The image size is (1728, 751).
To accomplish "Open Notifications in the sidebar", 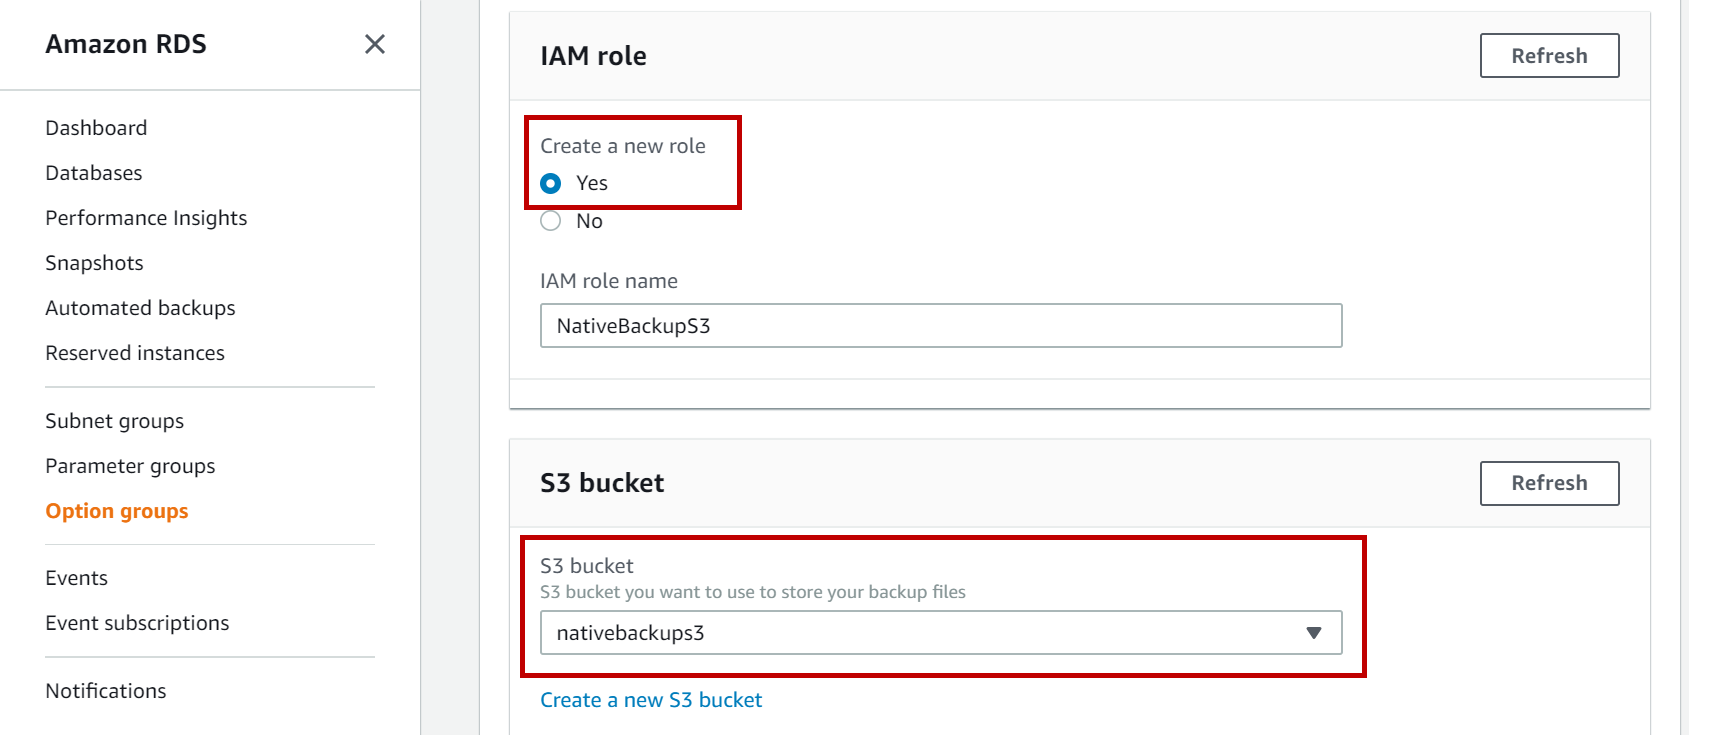I will pos(106,691).
